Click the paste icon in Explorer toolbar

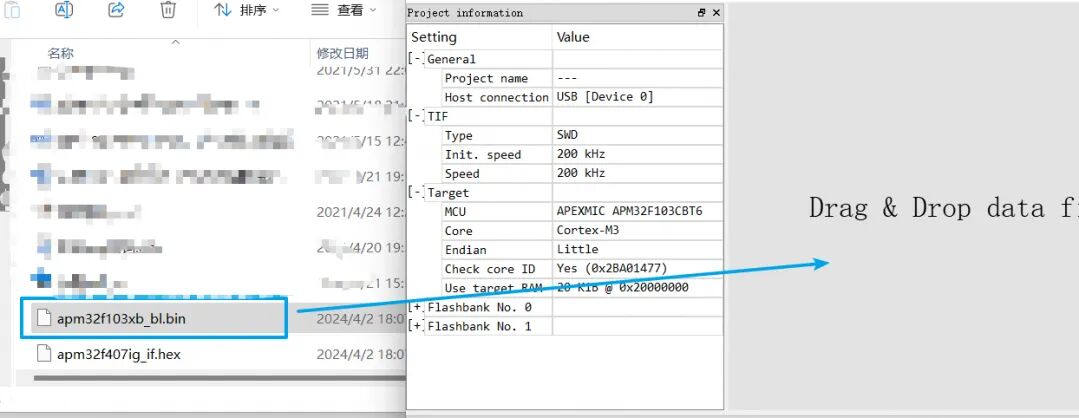pos(12,10)
